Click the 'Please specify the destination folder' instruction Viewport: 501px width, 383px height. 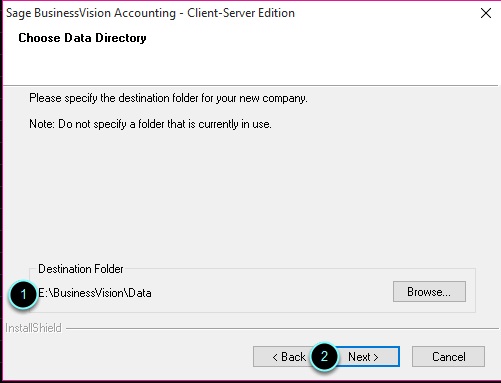(x=168, y=98)
